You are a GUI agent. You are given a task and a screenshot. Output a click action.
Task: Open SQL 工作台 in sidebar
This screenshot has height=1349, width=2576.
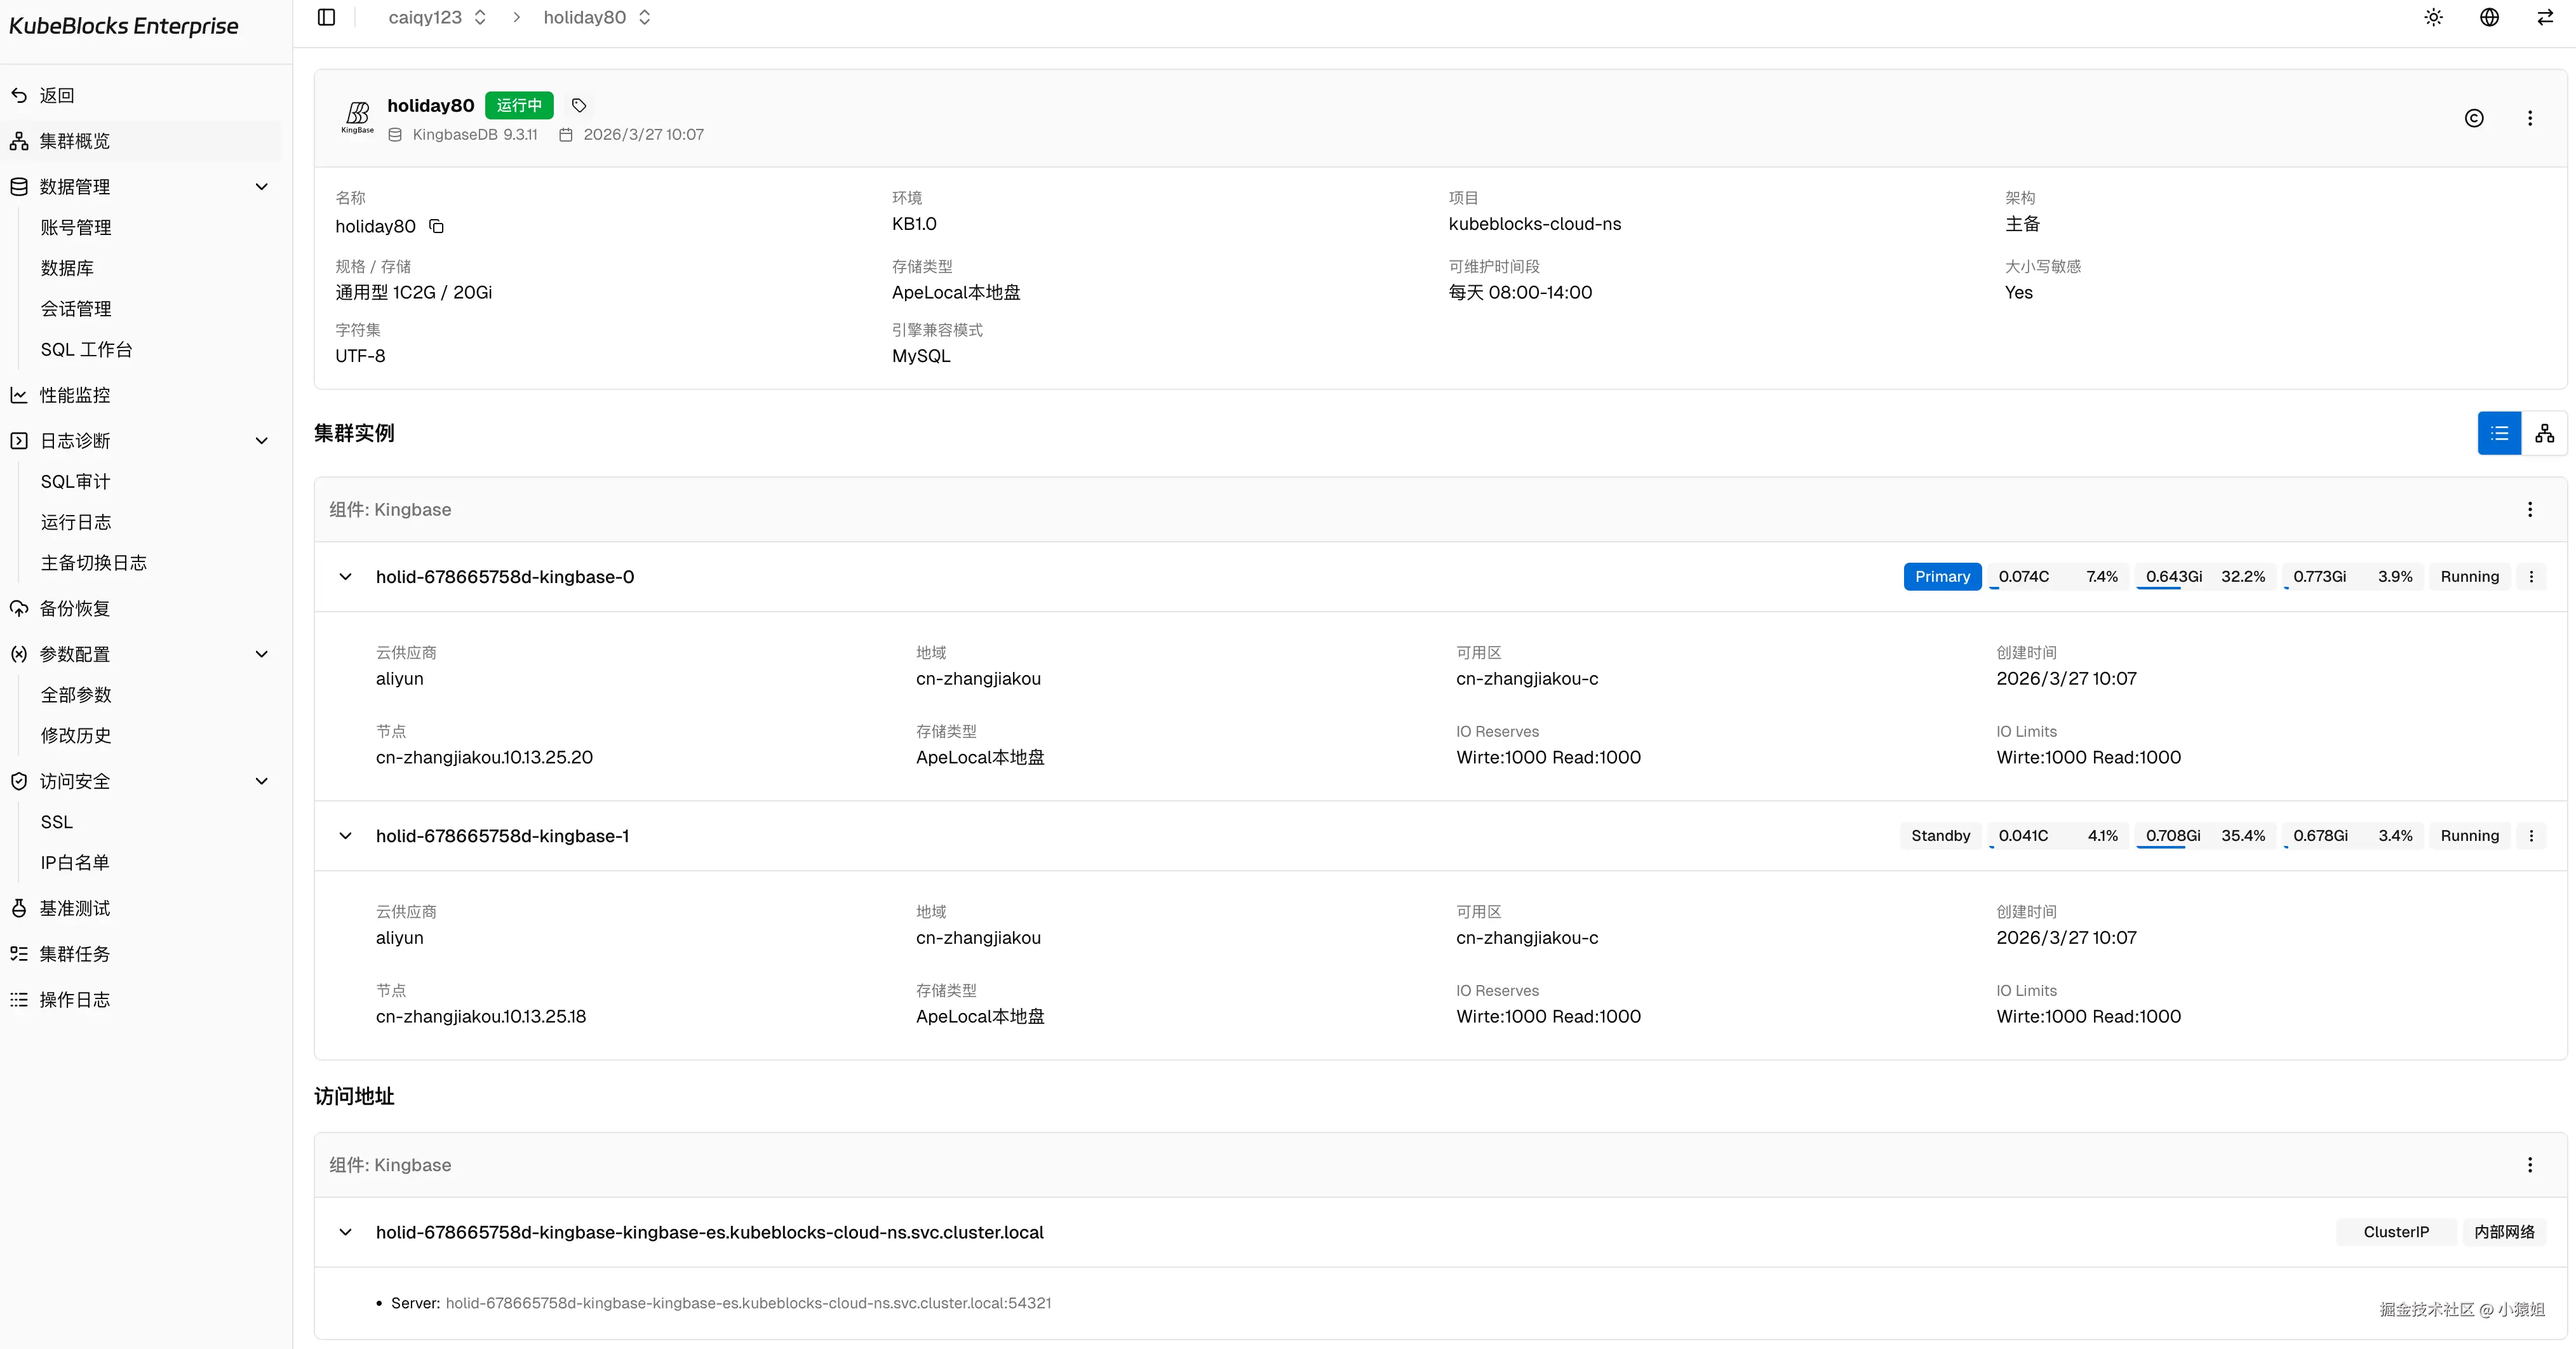[x=86, y=349]
